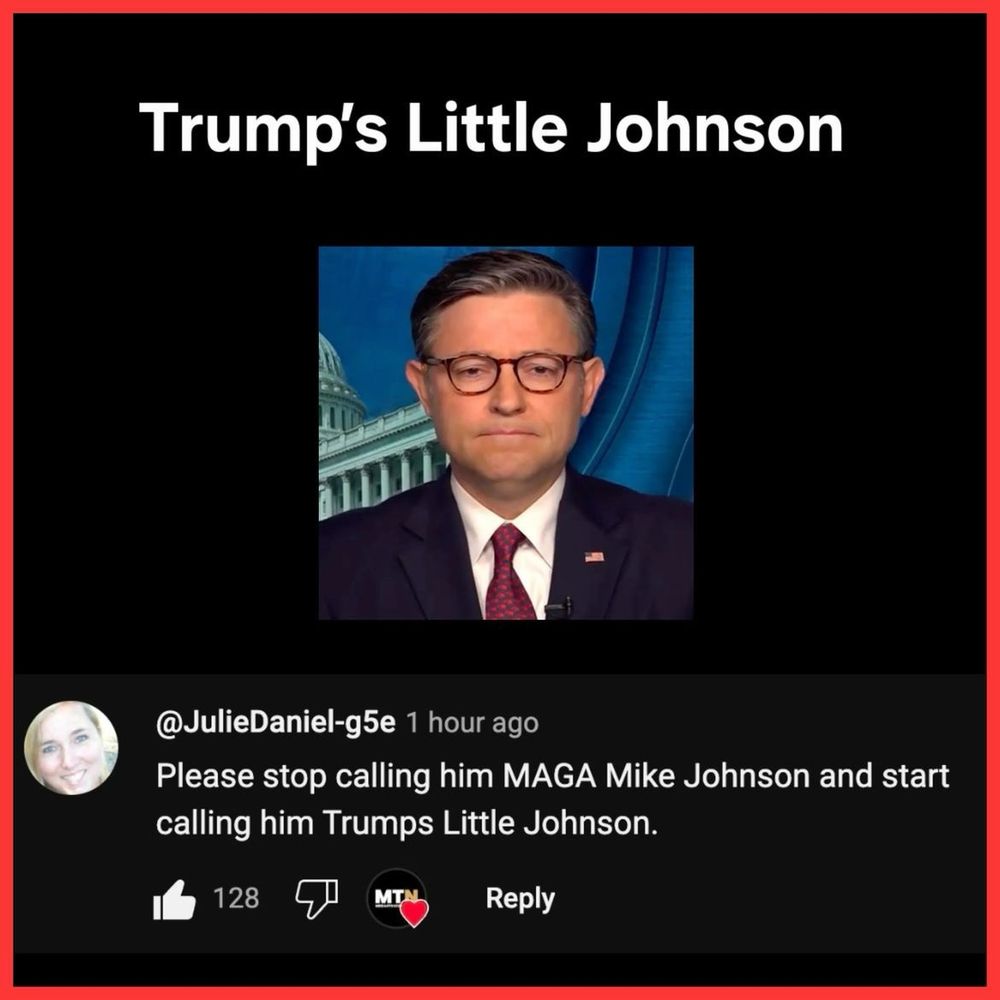Click the red heart on the MTN badge
The image size is (1000, 1000).
point(414,913)
